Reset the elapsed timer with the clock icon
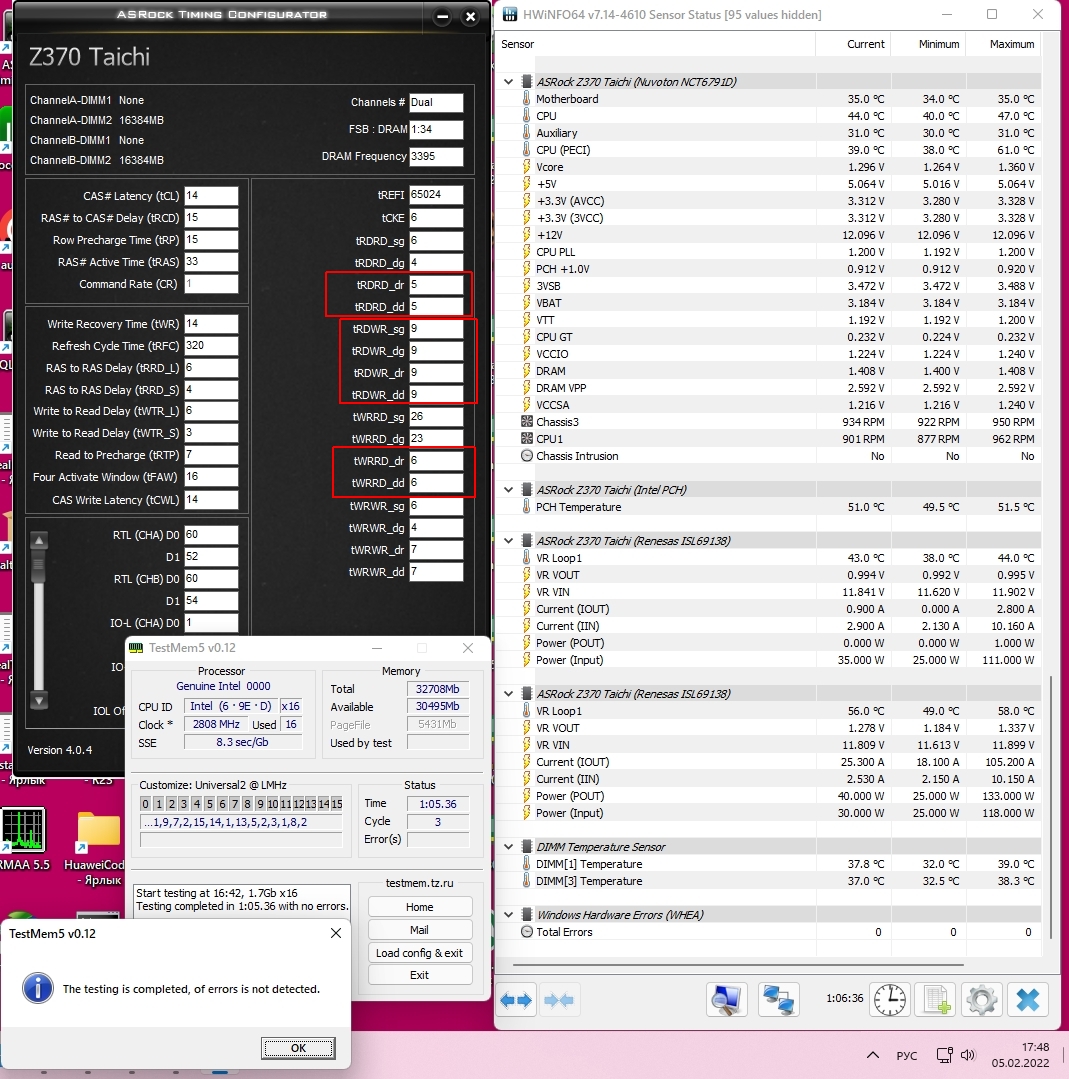1069x1079 pixels. 890,1000
